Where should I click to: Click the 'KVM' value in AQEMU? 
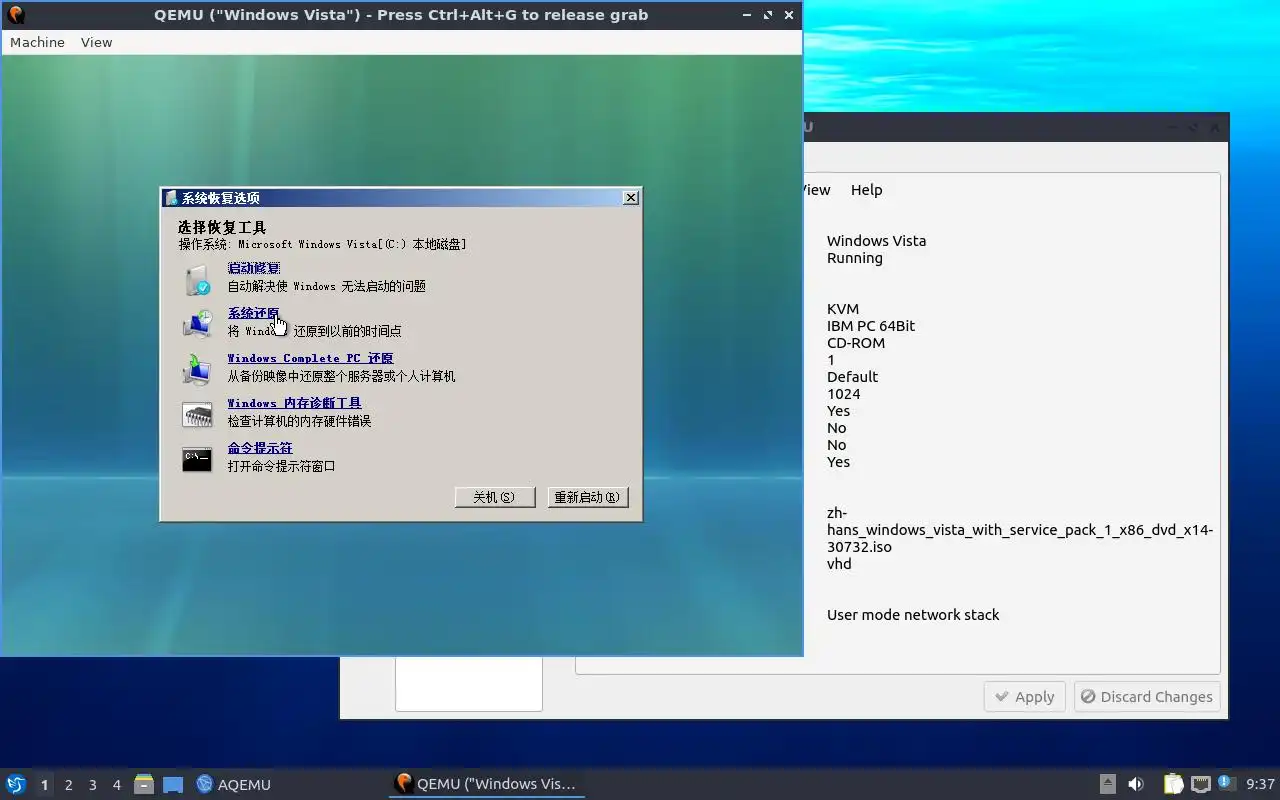(843, 309)
